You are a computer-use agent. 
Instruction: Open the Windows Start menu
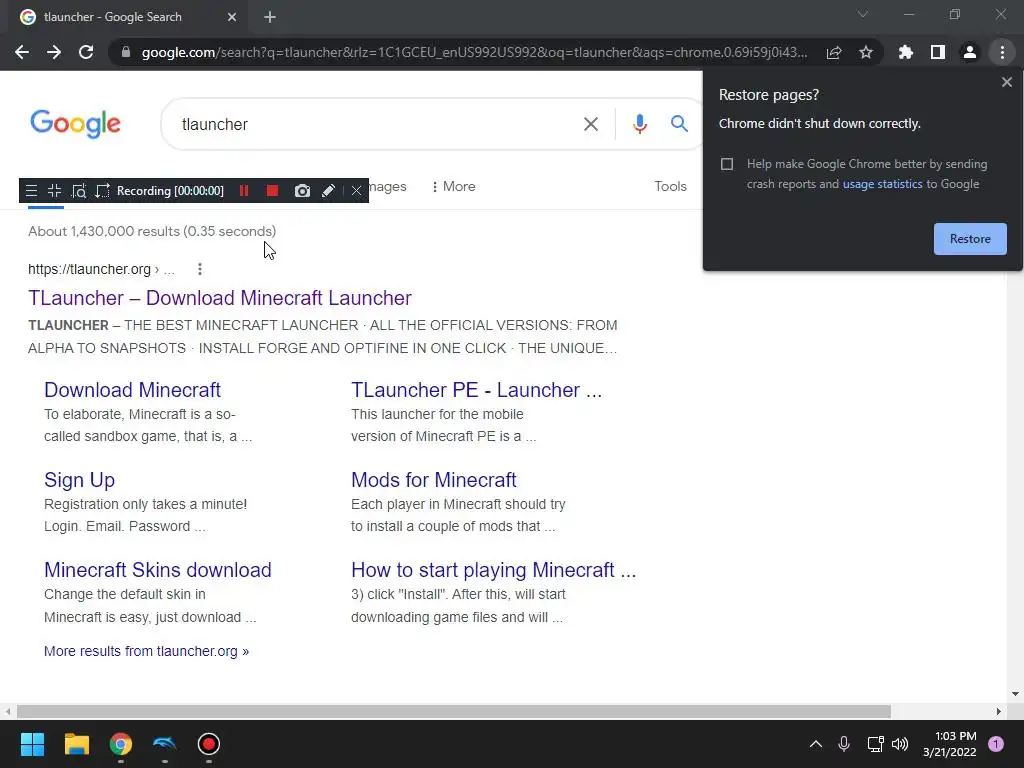click(x=32, y=744)
